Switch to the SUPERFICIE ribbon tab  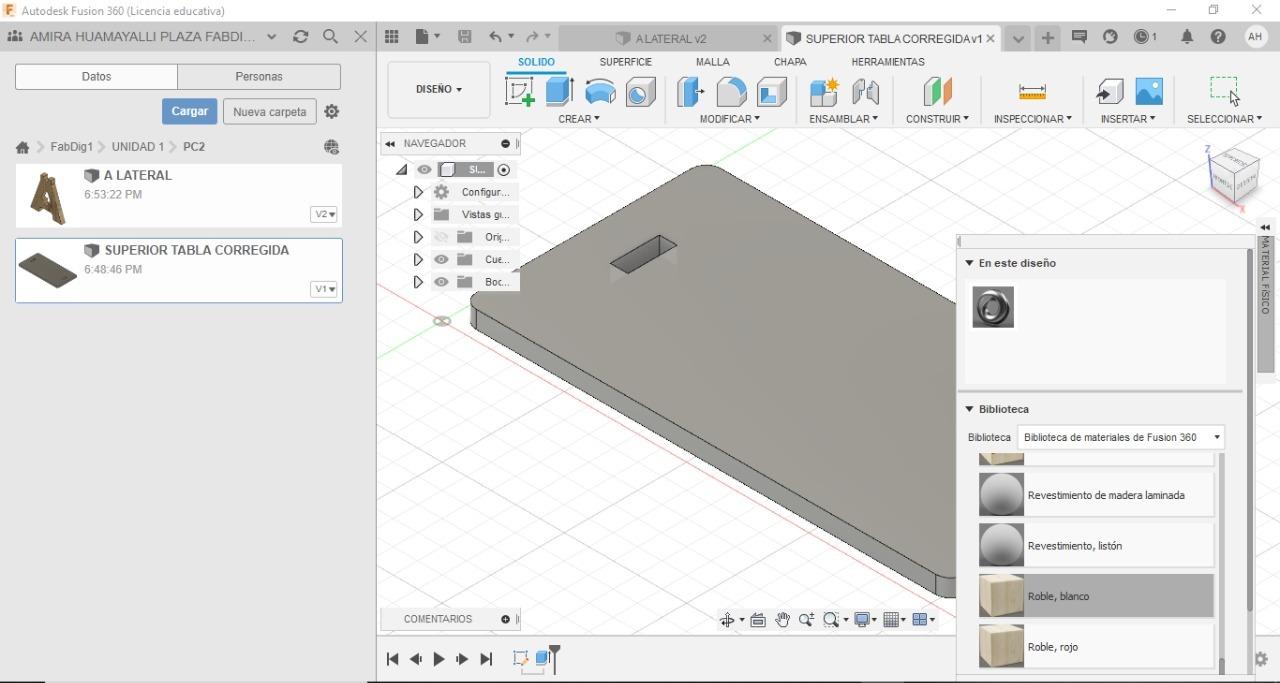(625, 62)
